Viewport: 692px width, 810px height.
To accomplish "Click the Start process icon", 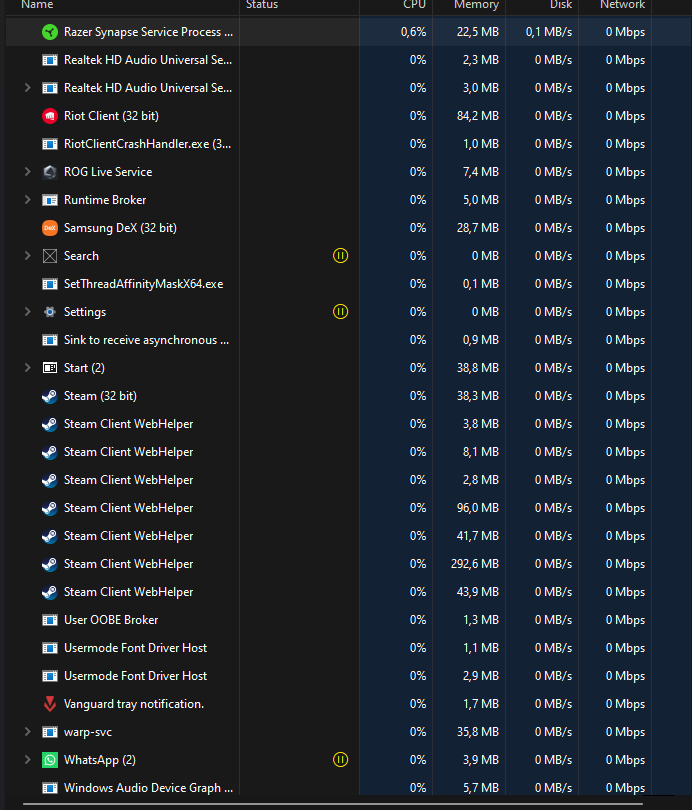I will [50, 368].
